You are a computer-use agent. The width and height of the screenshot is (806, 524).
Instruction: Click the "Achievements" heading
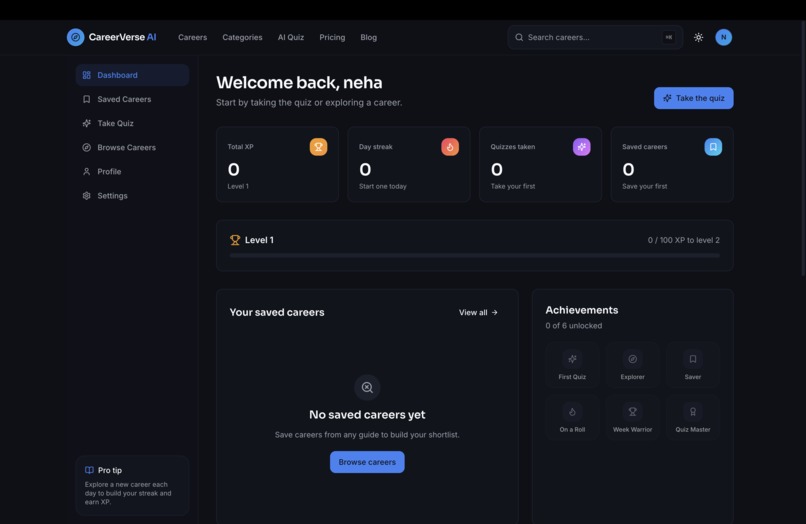coord(581,310)
